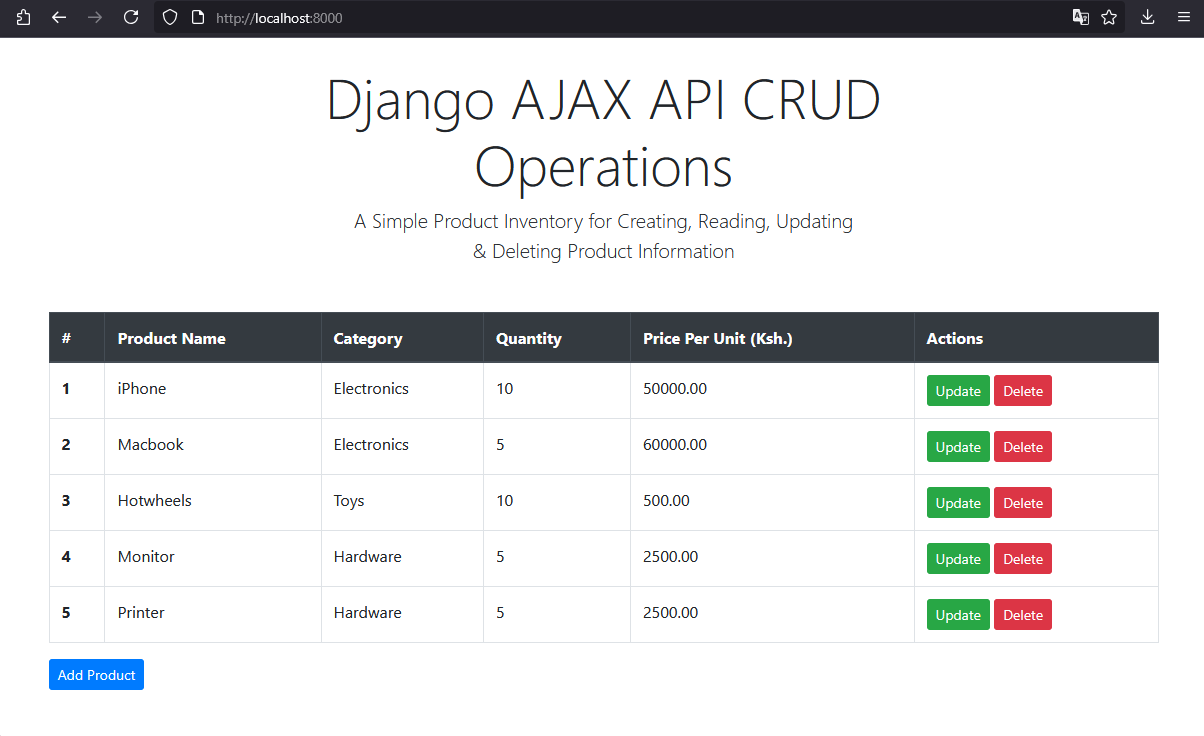This screenshot has width=1204, height=736.
Task: Click the Toys category cell
Action: pos(402,503)
